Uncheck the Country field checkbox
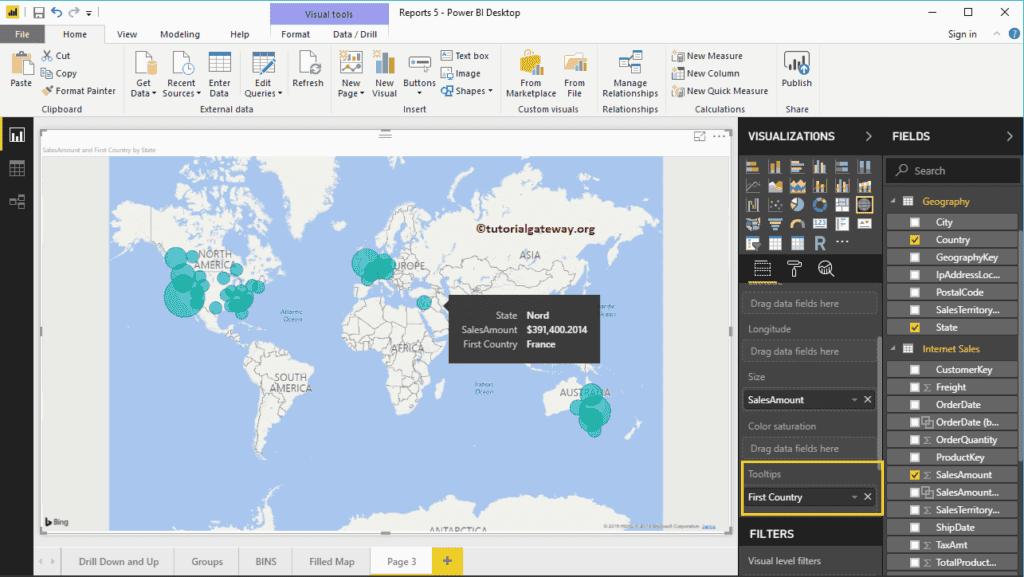Screen dimensions: 1024x577 pos(913,239)
